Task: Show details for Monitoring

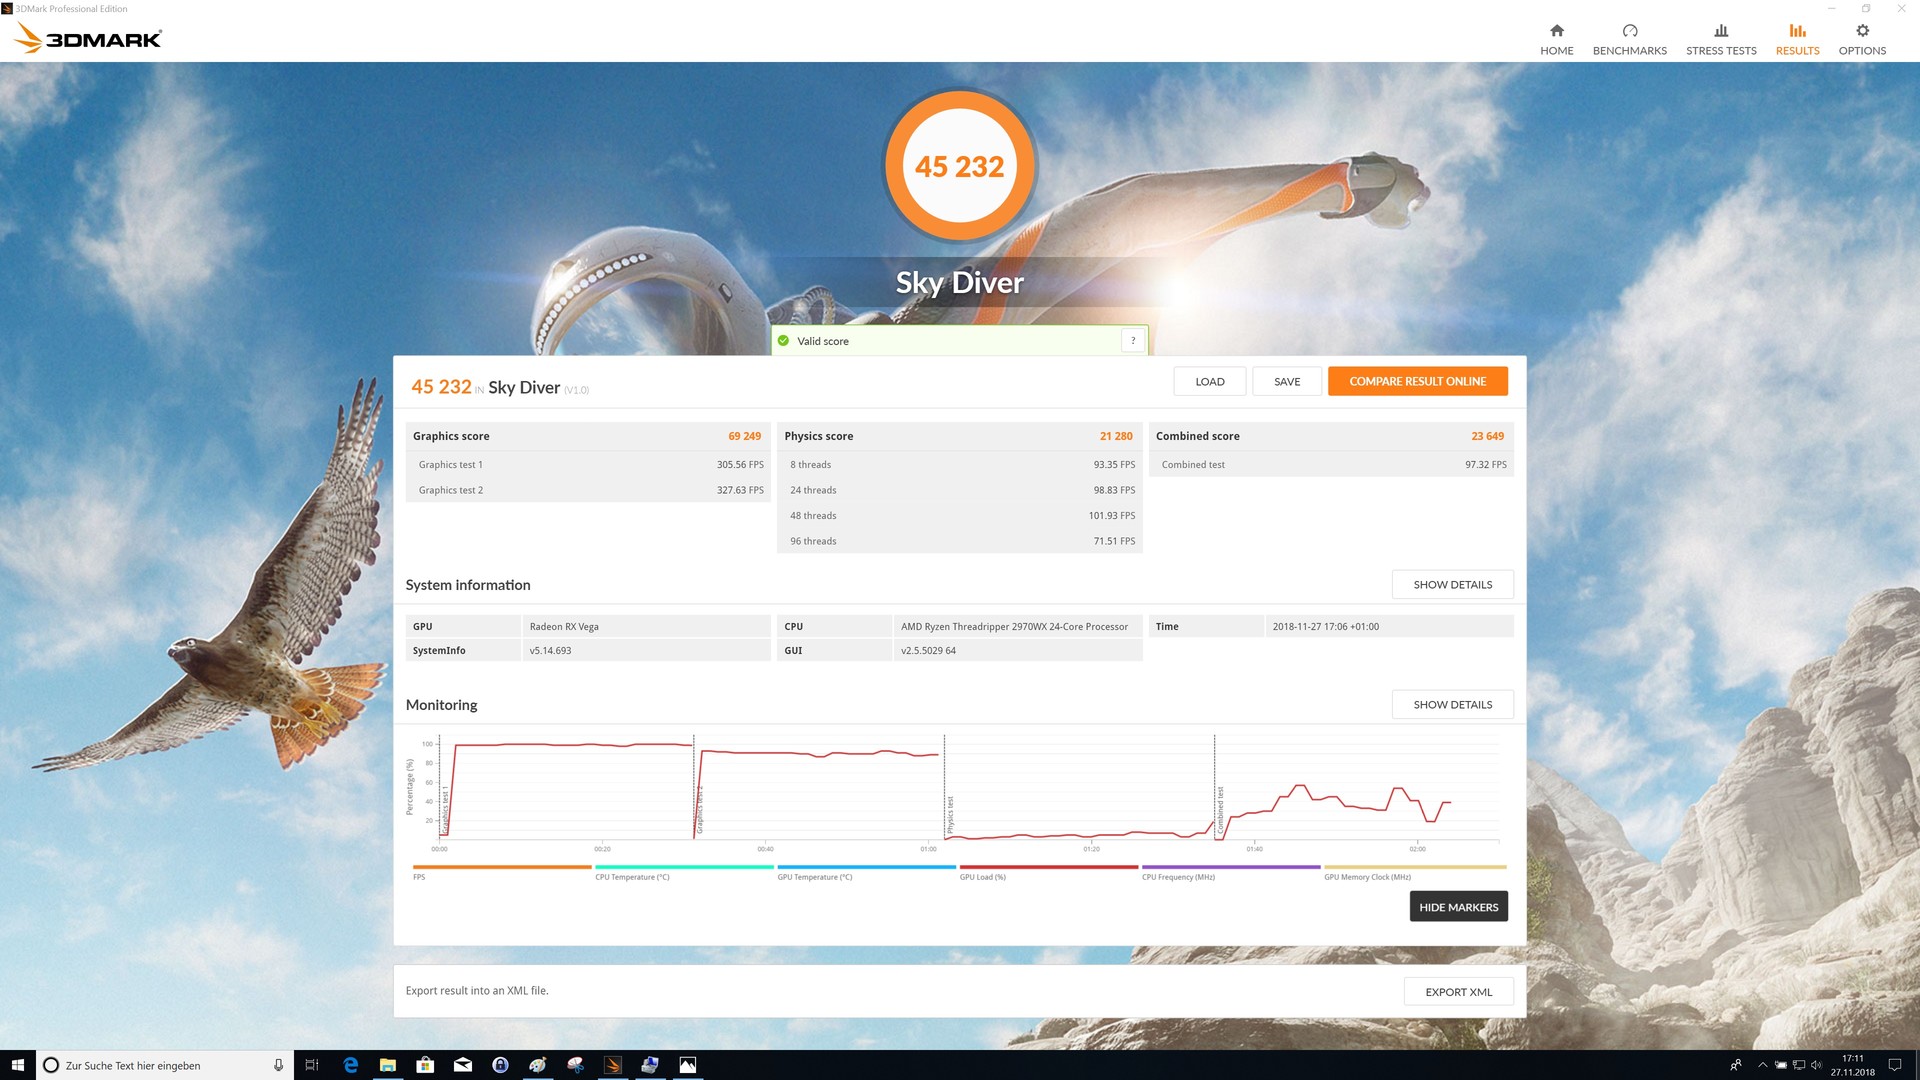Action: click(x=1452, y=705)
